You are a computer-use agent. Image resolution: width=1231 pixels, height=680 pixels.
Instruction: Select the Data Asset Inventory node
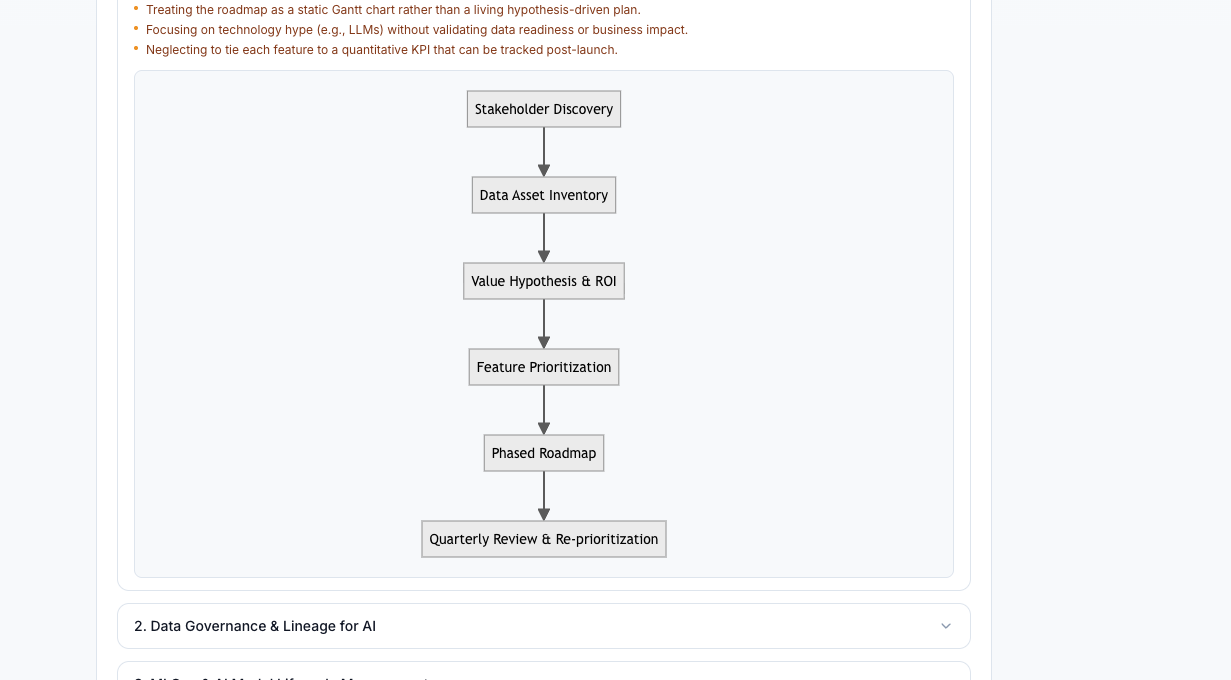point(544,195)
